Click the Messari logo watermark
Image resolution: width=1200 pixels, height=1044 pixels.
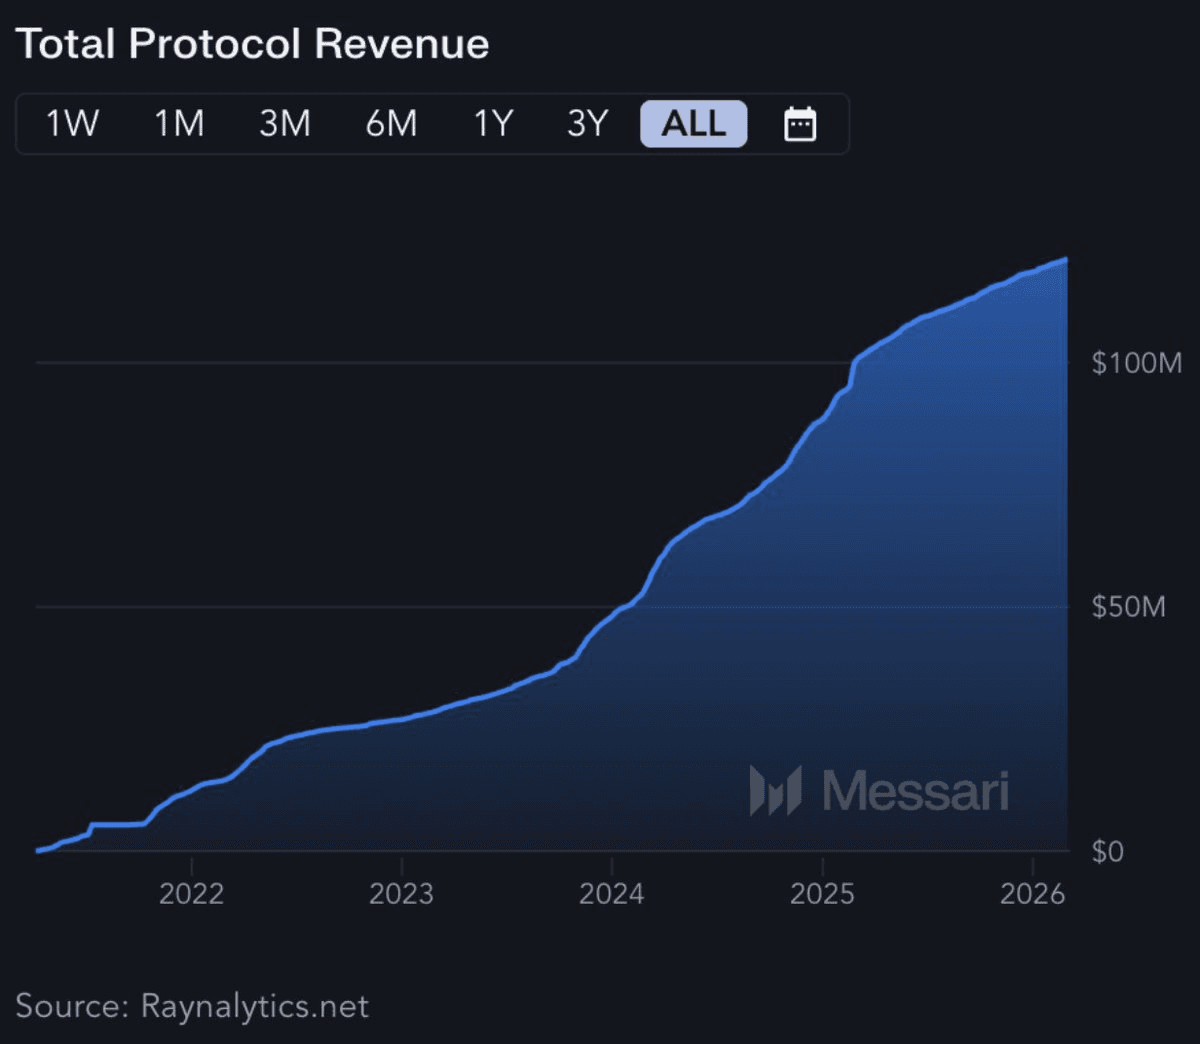(x=879, y=790)
